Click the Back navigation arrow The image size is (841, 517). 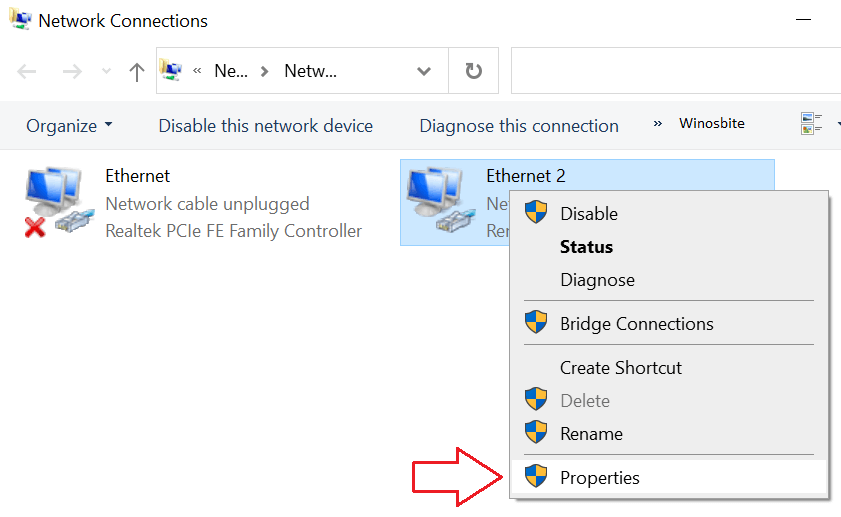(x=27, y=72)
